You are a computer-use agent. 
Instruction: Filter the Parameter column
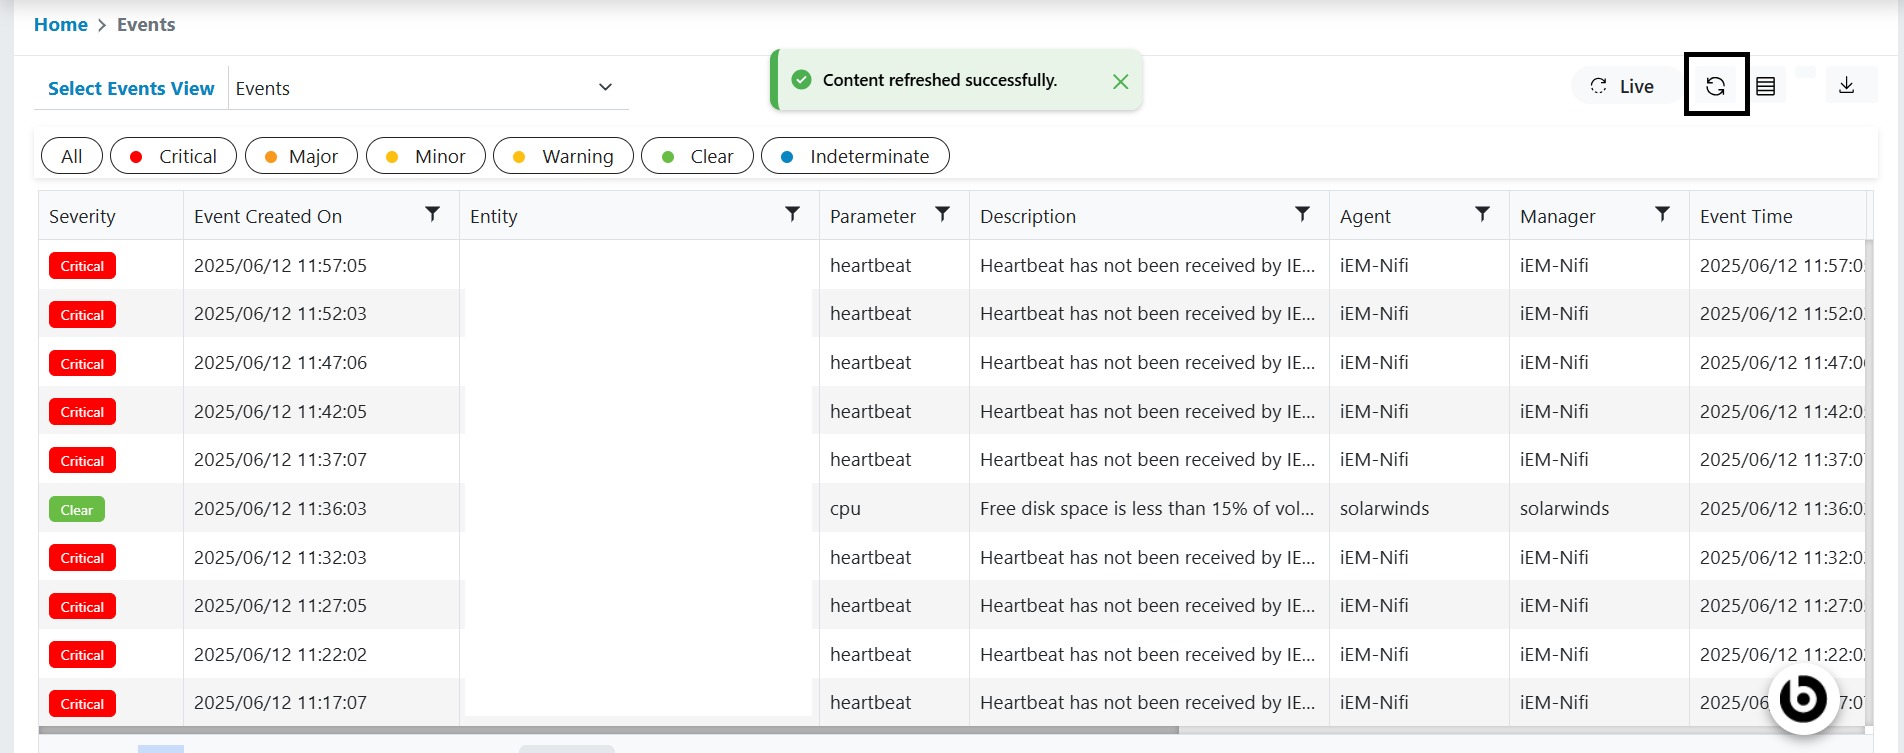(942, 214)
